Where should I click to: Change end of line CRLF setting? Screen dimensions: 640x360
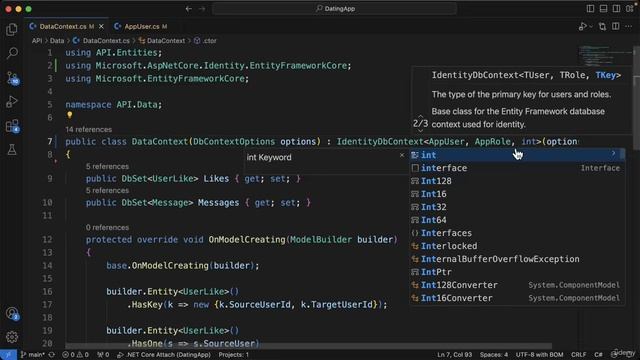tap(578, 355)
